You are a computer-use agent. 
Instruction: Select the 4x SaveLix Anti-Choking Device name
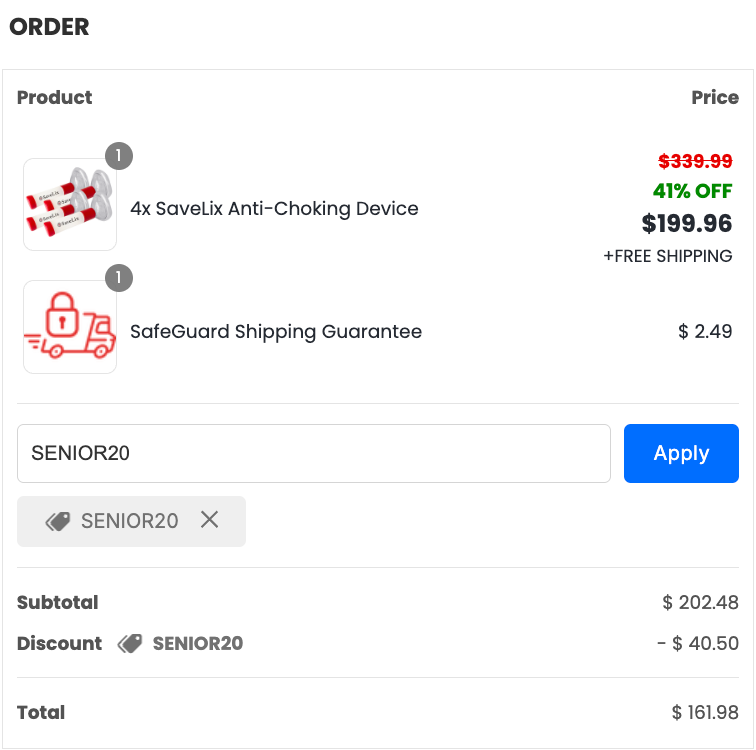pyautogui.click(x=274, y=209)
